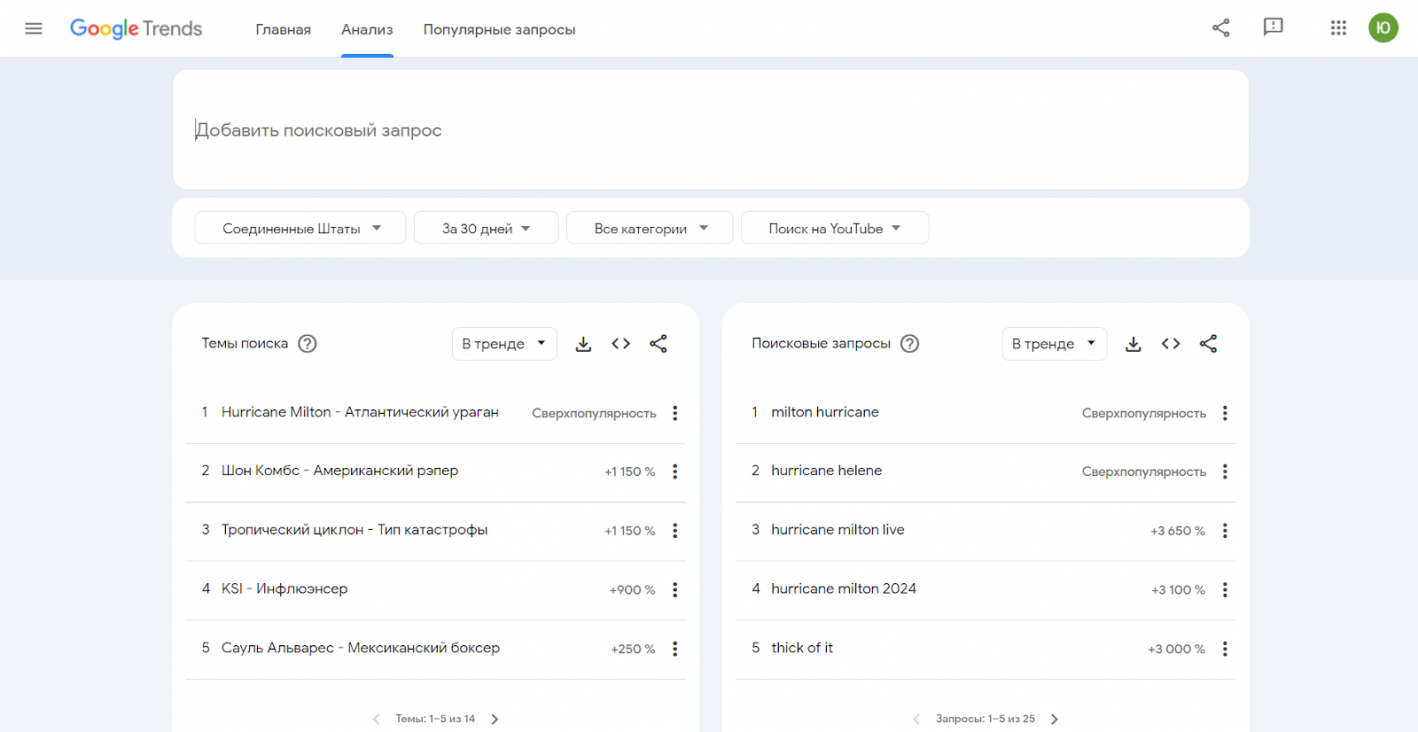1418x732 pixels.
Task: Open В тренде dropdown for queries
Action: 1054,344
